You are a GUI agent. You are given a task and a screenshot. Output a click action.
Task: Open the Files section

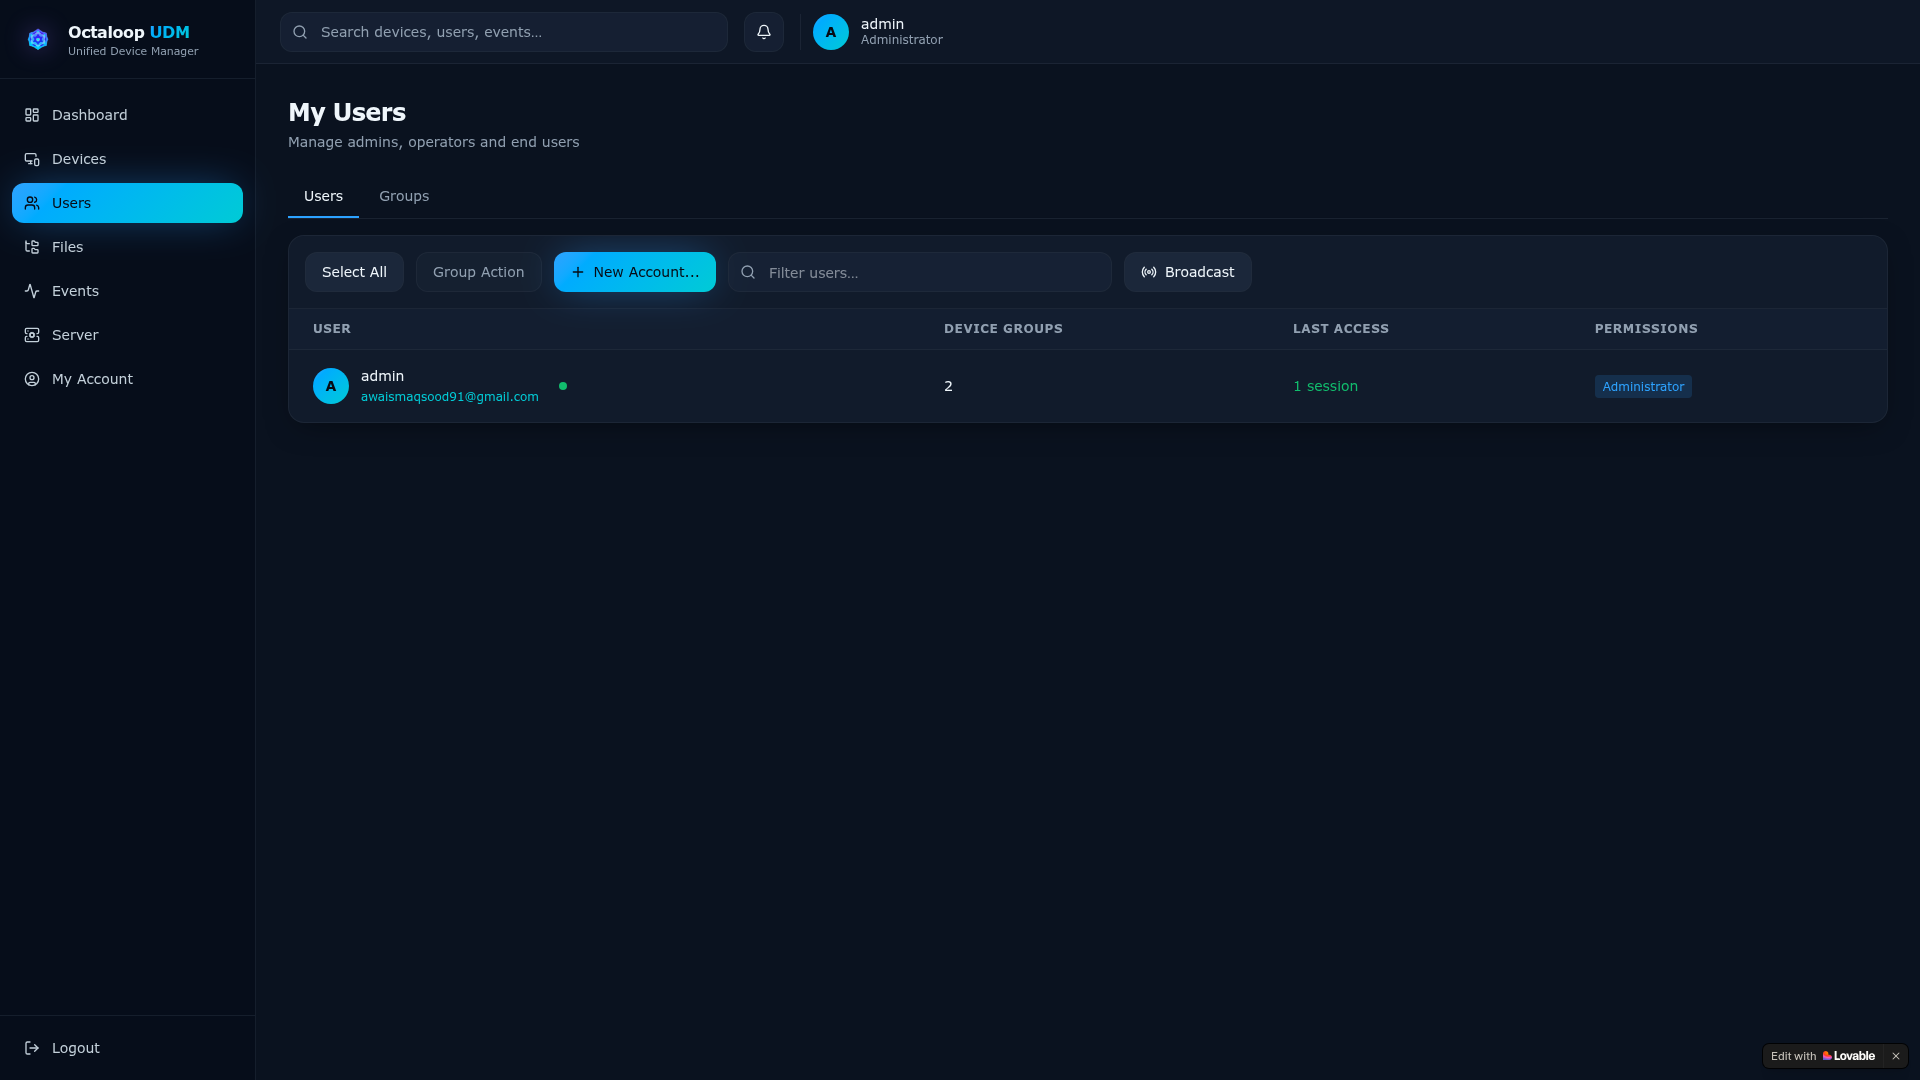click(x=127, y=247)
